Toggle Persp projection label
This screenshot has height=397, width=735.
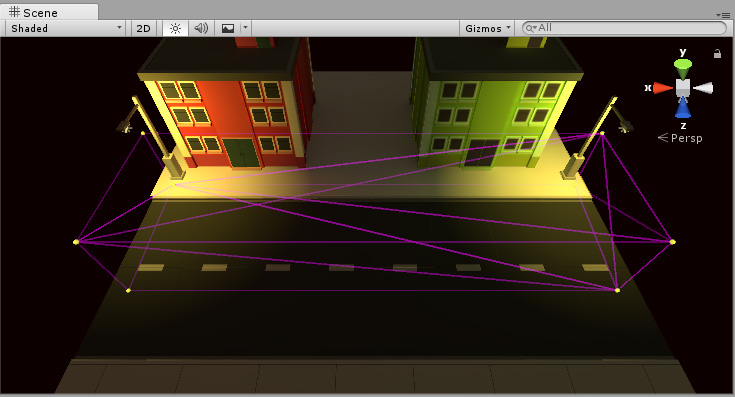pos(681,138)
